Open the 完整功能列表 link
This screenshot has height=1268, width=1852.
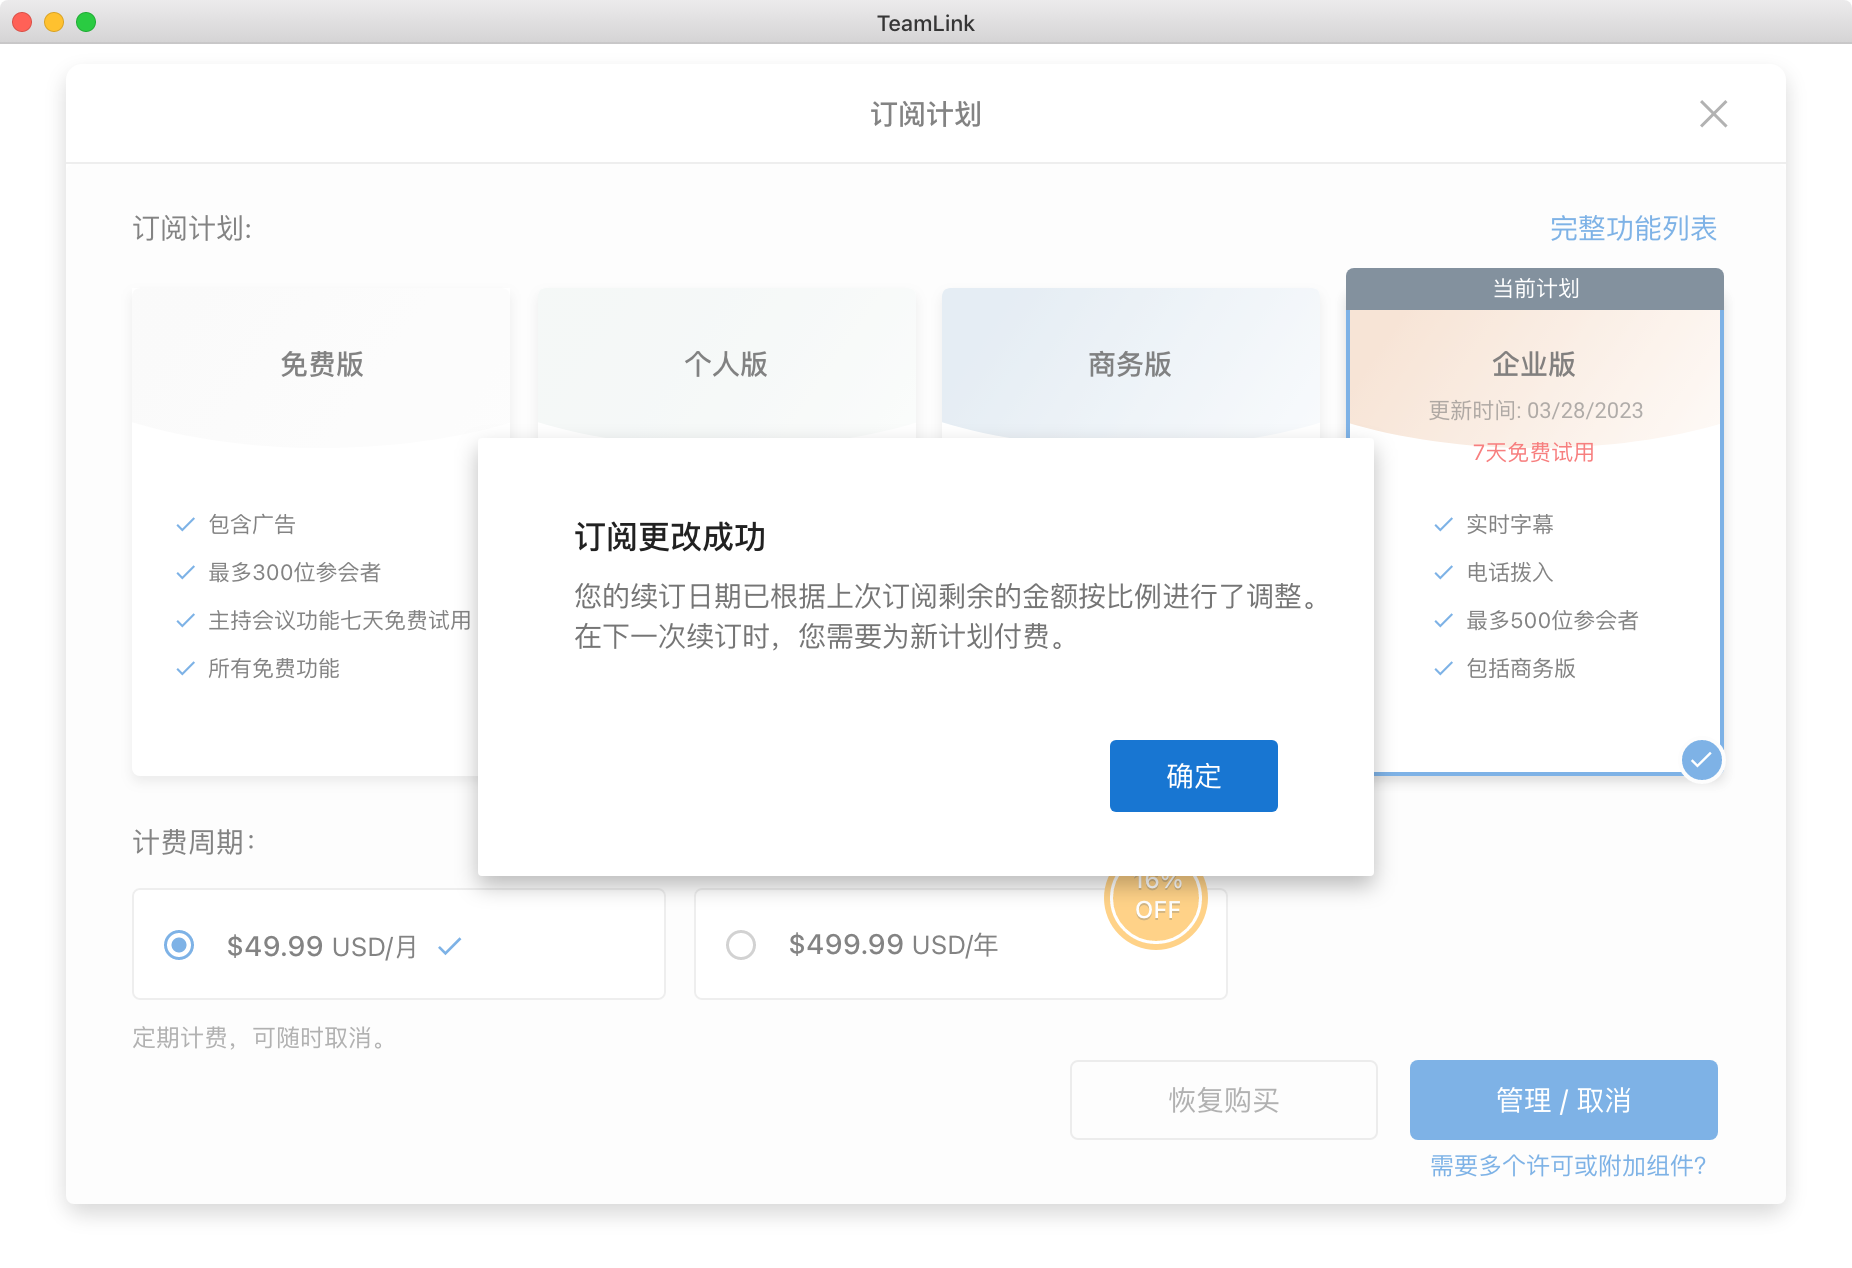1632,229
